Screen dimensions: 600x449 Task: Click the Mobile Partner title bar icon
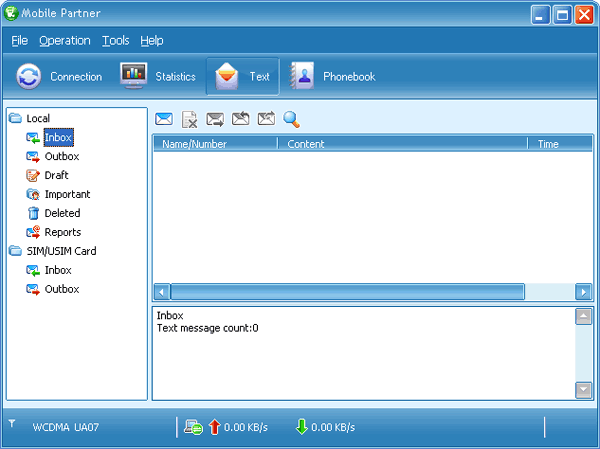click(x=11, y=13)
